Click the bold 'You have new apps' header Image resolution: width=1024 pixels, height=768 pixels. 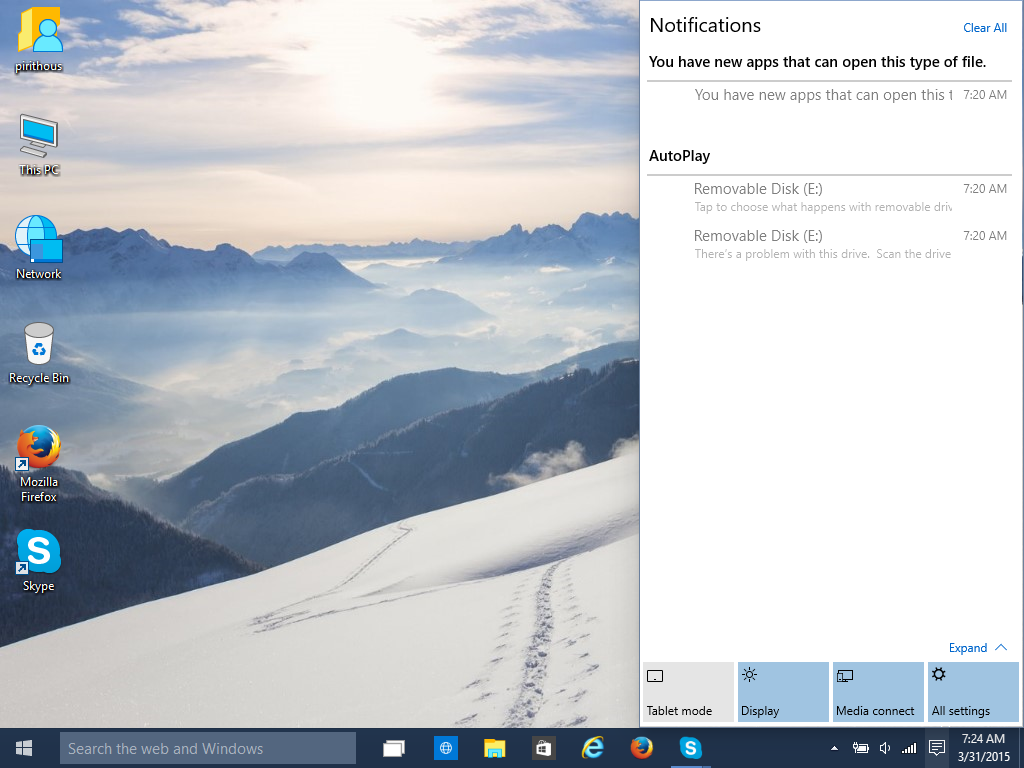817,62
